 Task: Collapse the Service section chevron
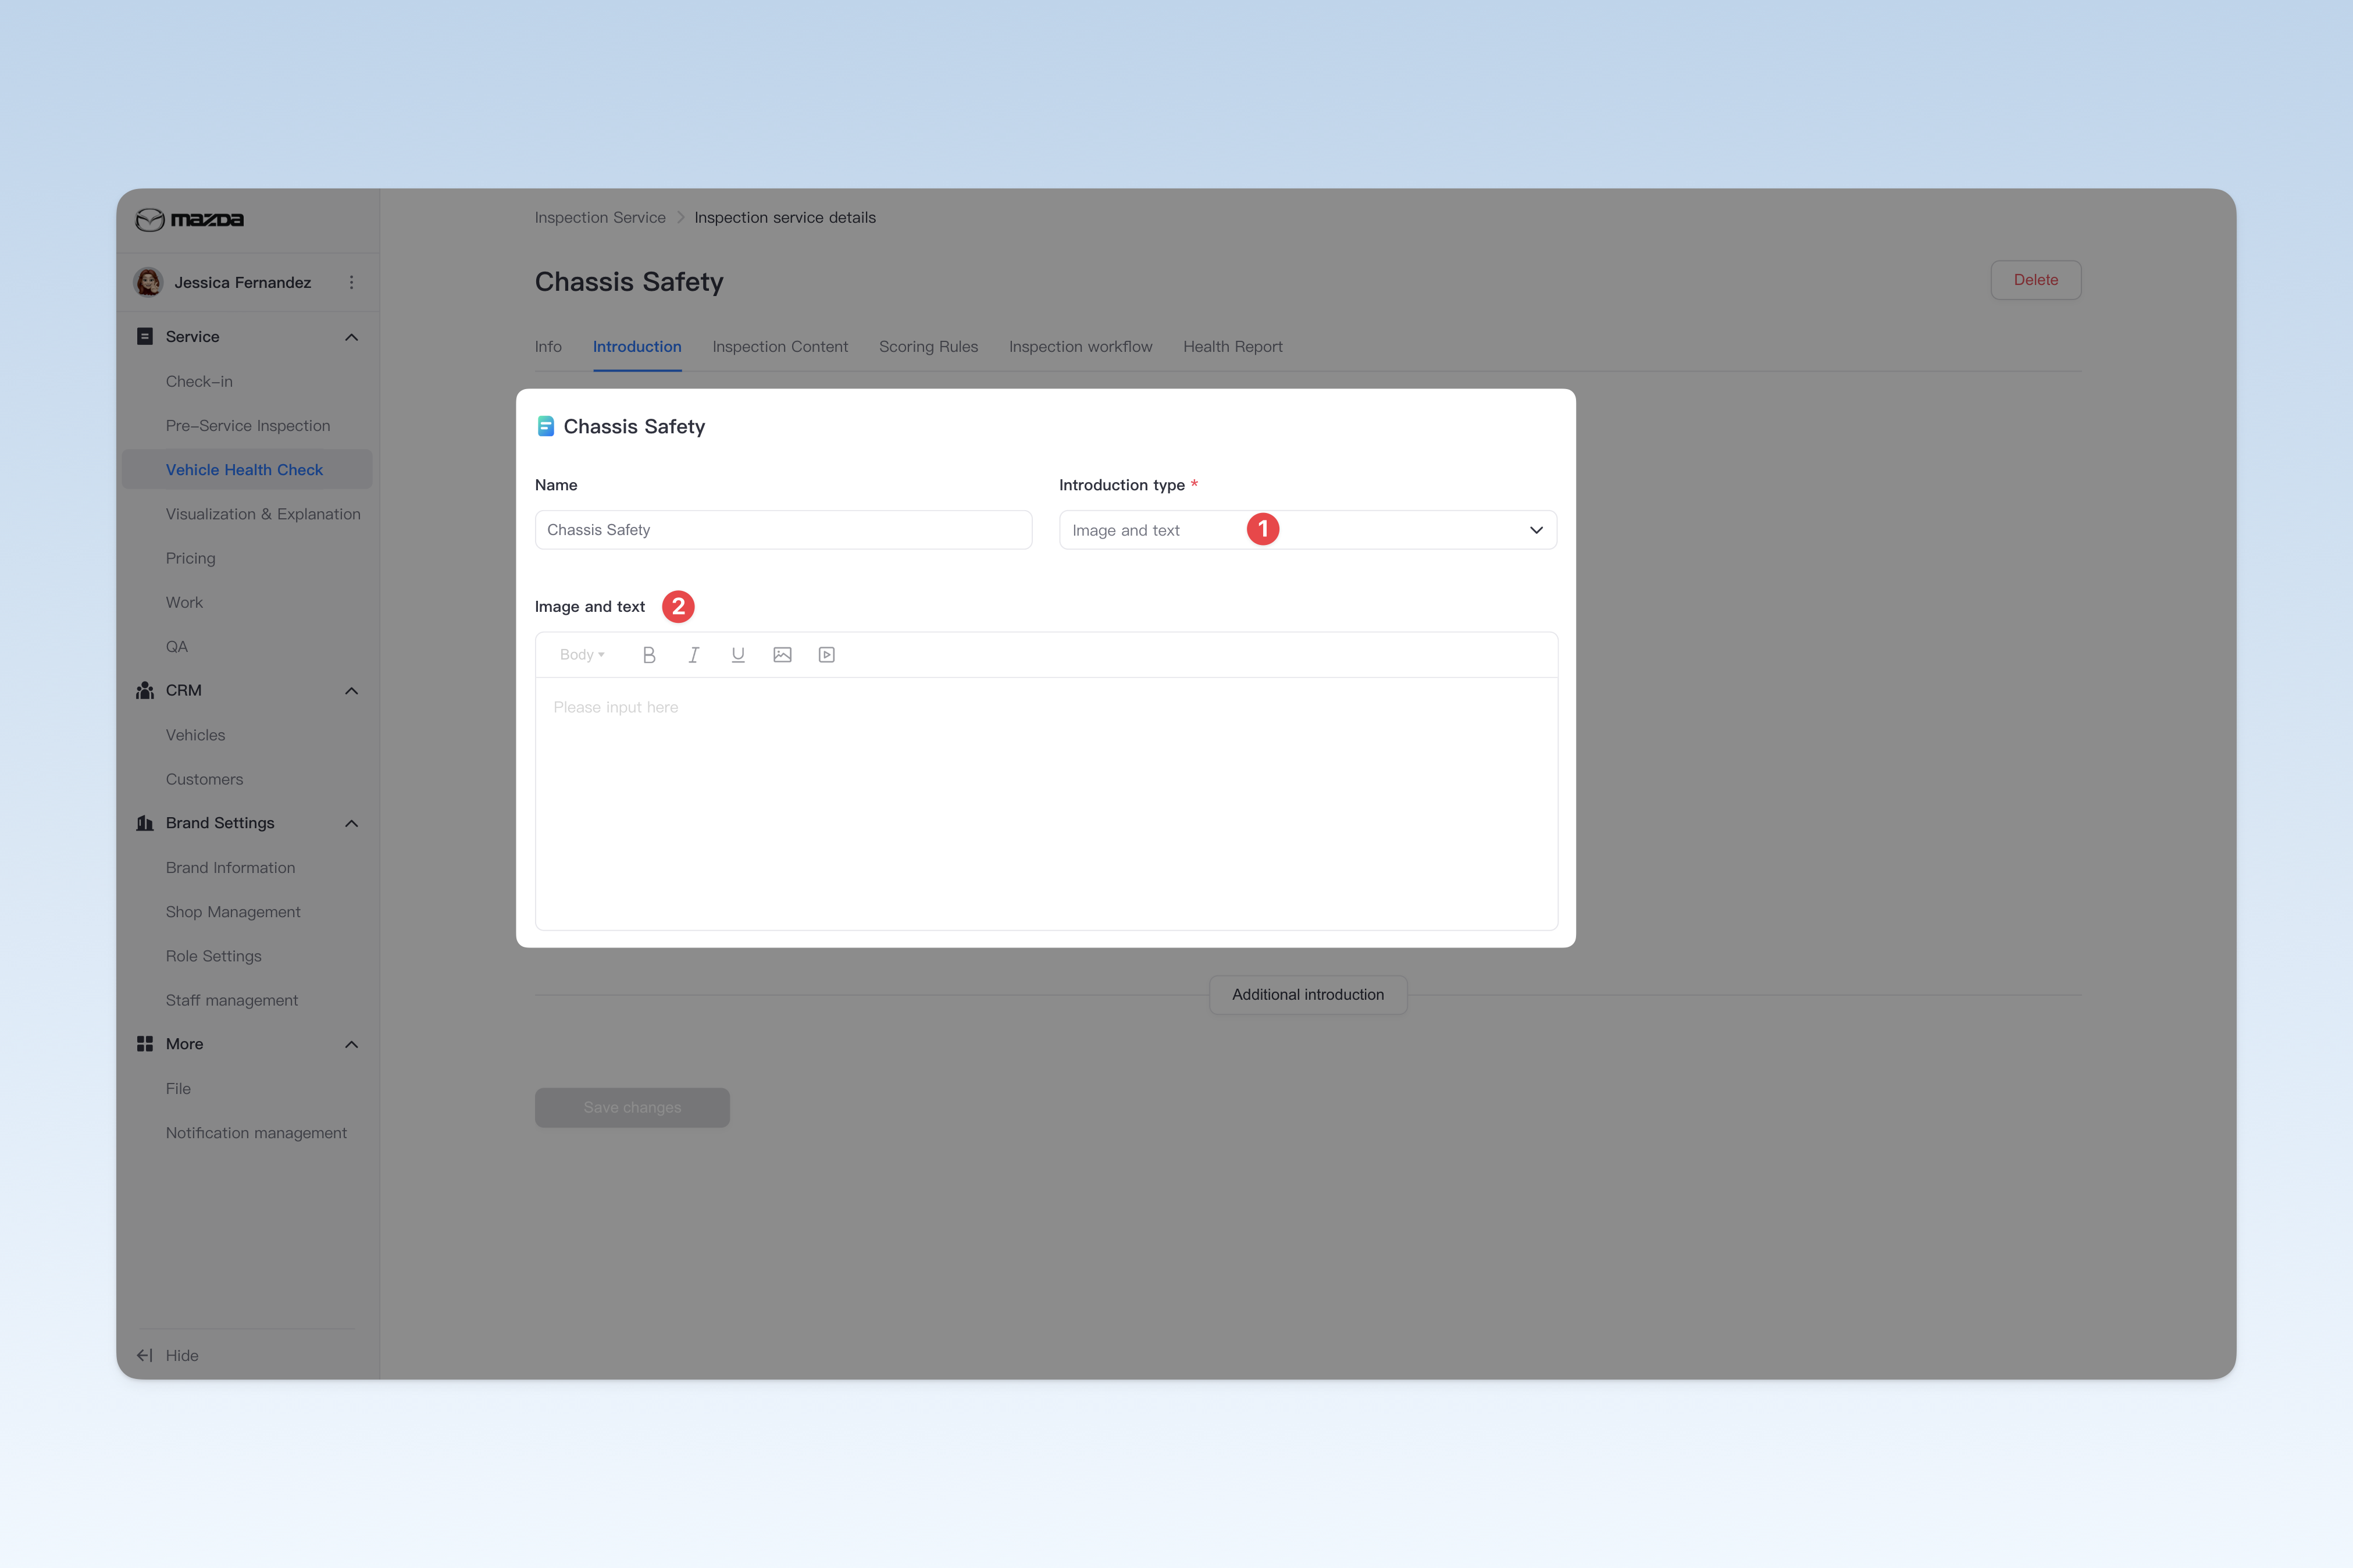point(351,337)
